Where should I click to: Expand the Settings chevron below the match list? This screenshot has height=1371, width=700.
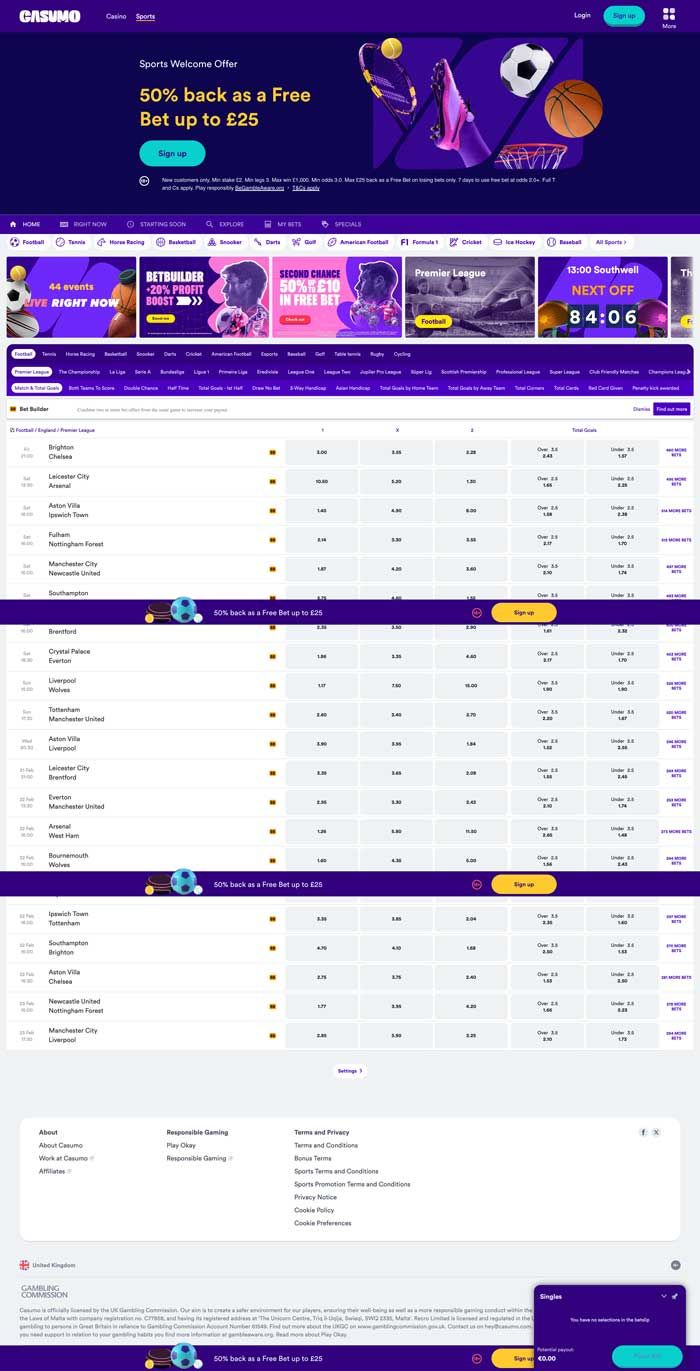click(x=350, y=1071)
